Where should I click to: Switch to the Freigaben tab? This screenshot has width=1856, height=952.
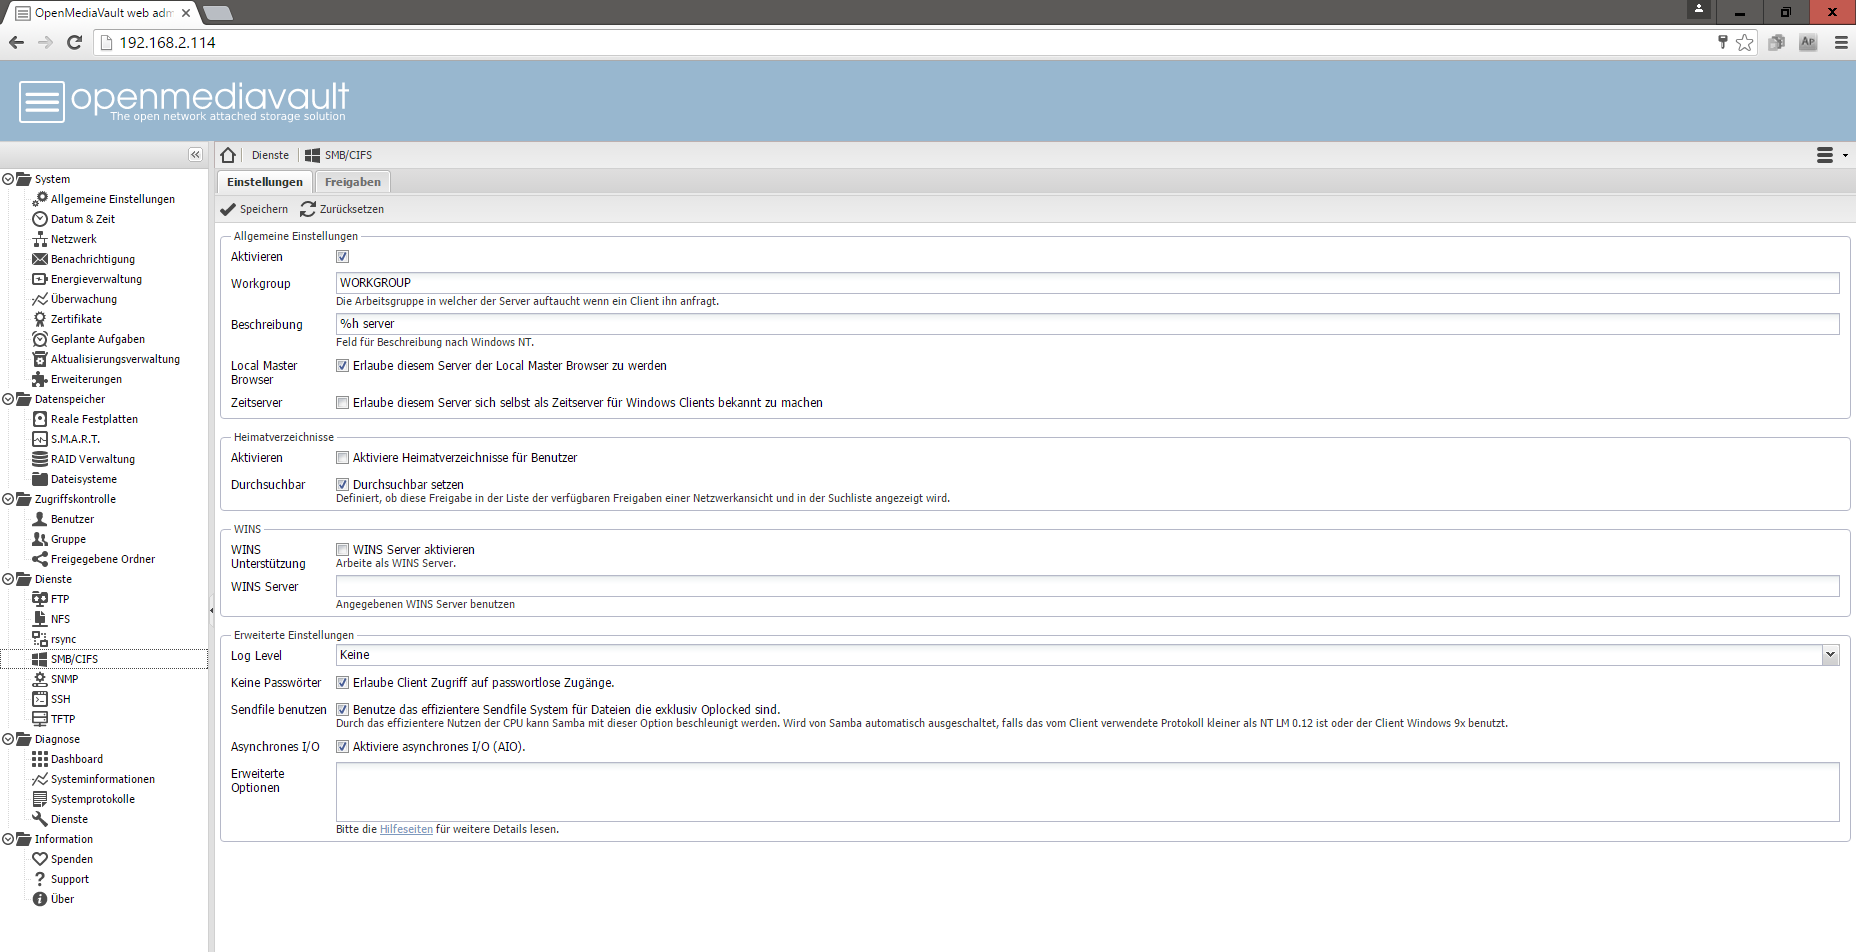(353, 182)
